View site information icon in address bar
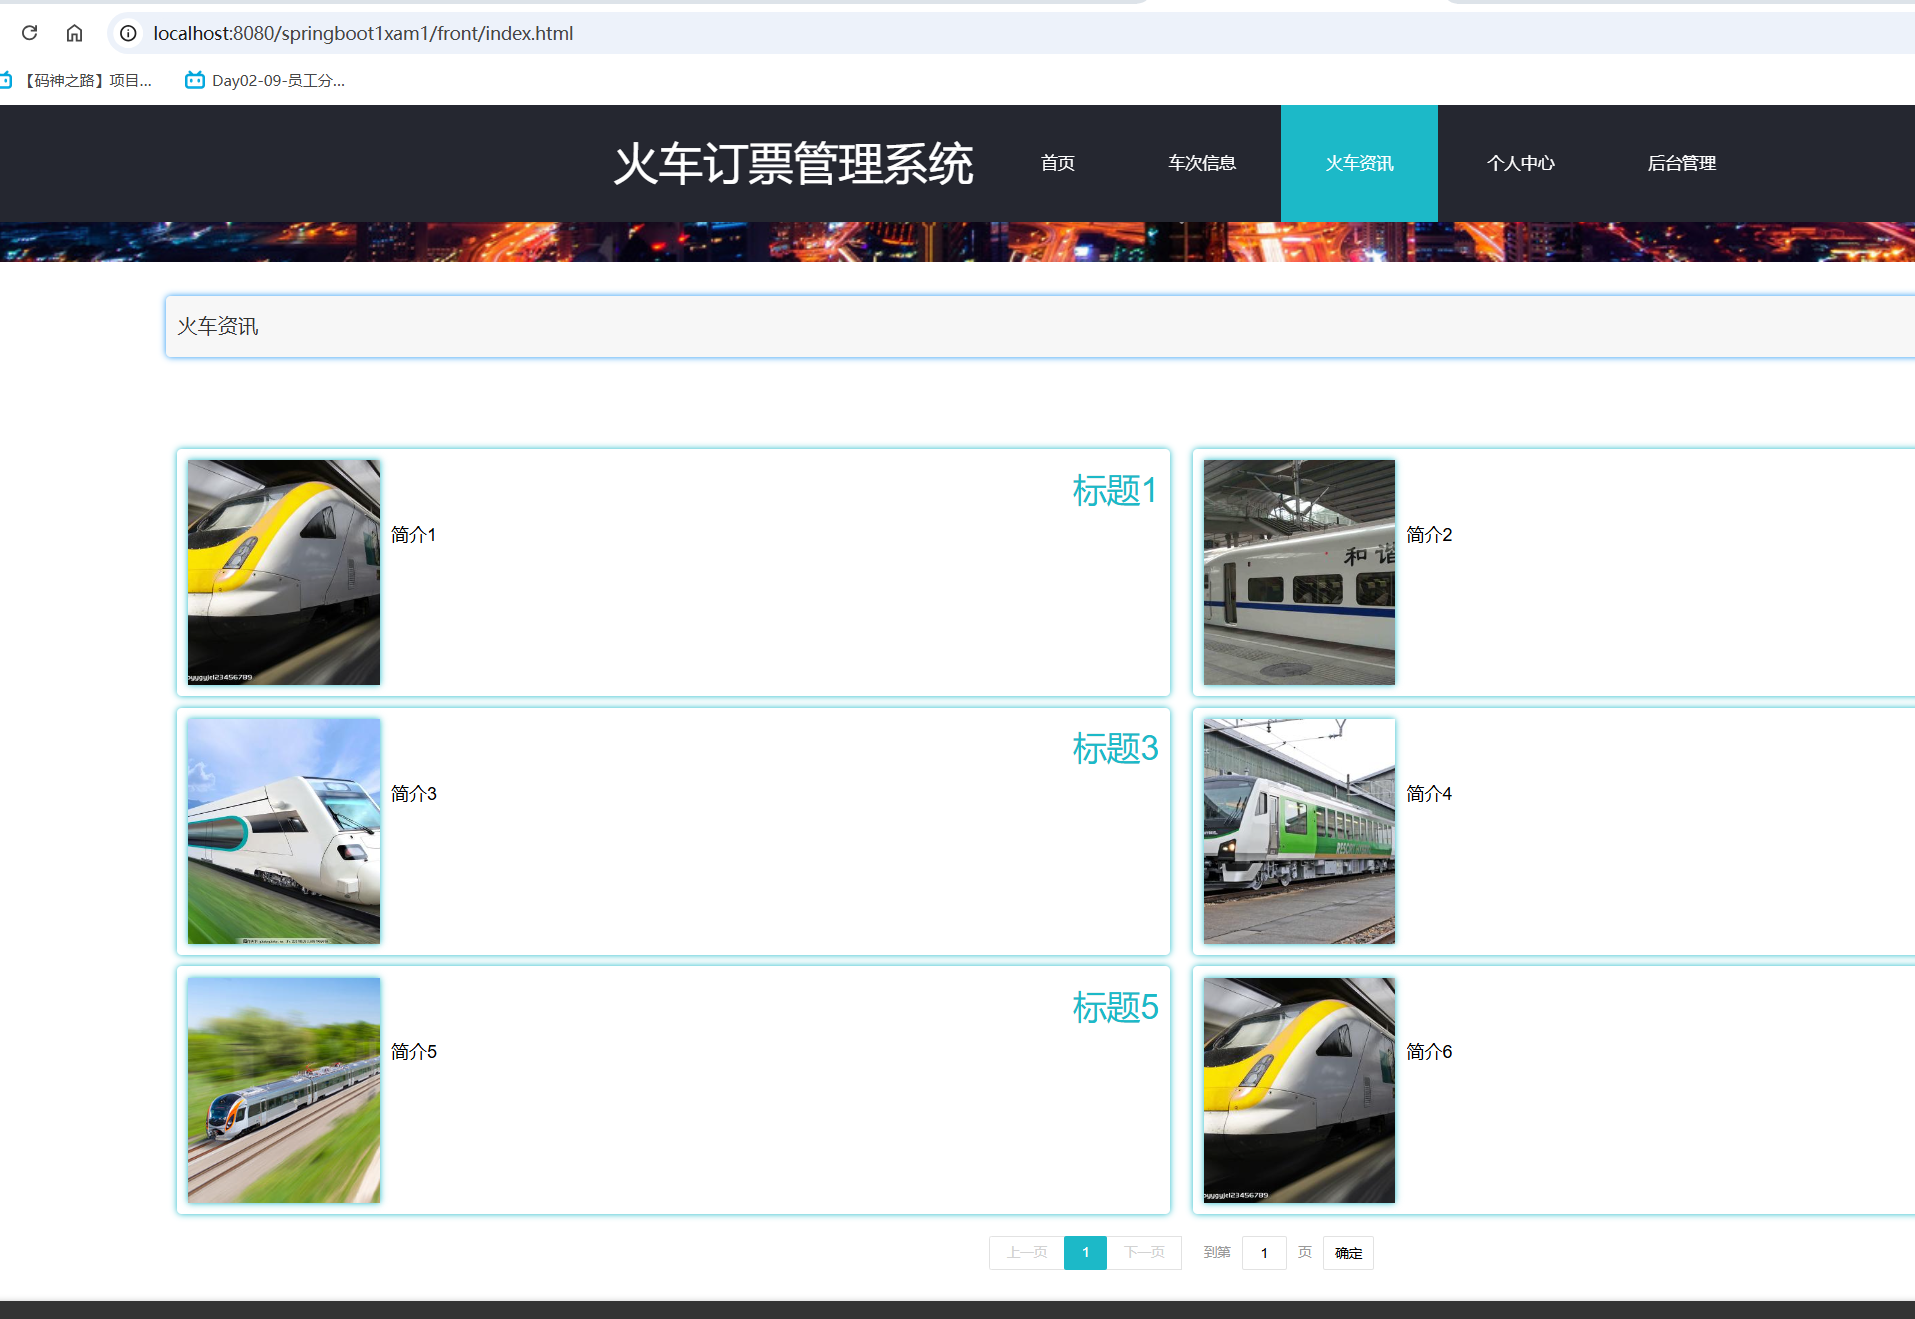 click(128, 33)
